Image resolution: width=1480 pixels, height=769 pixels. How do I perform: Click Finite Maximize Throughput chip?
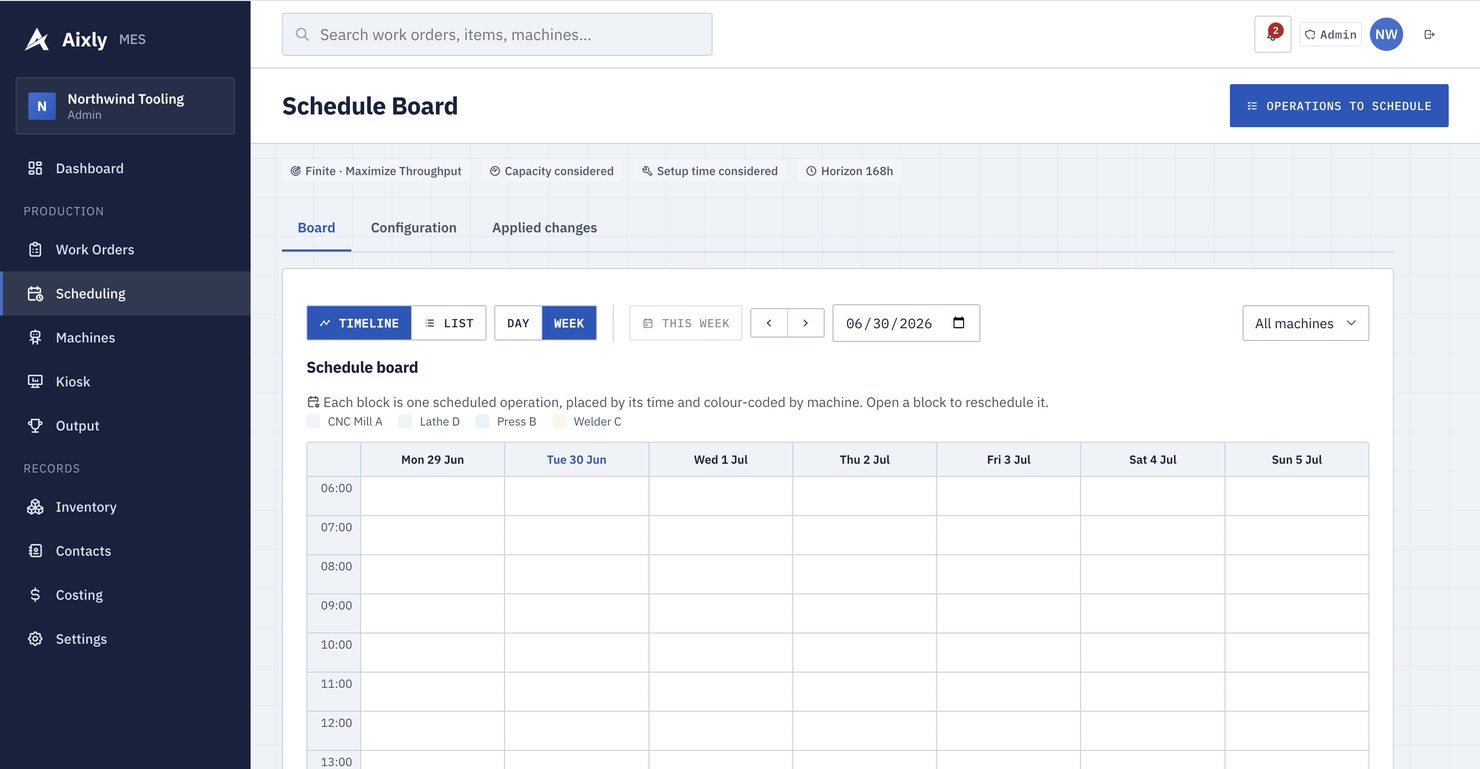click(376, 171)
